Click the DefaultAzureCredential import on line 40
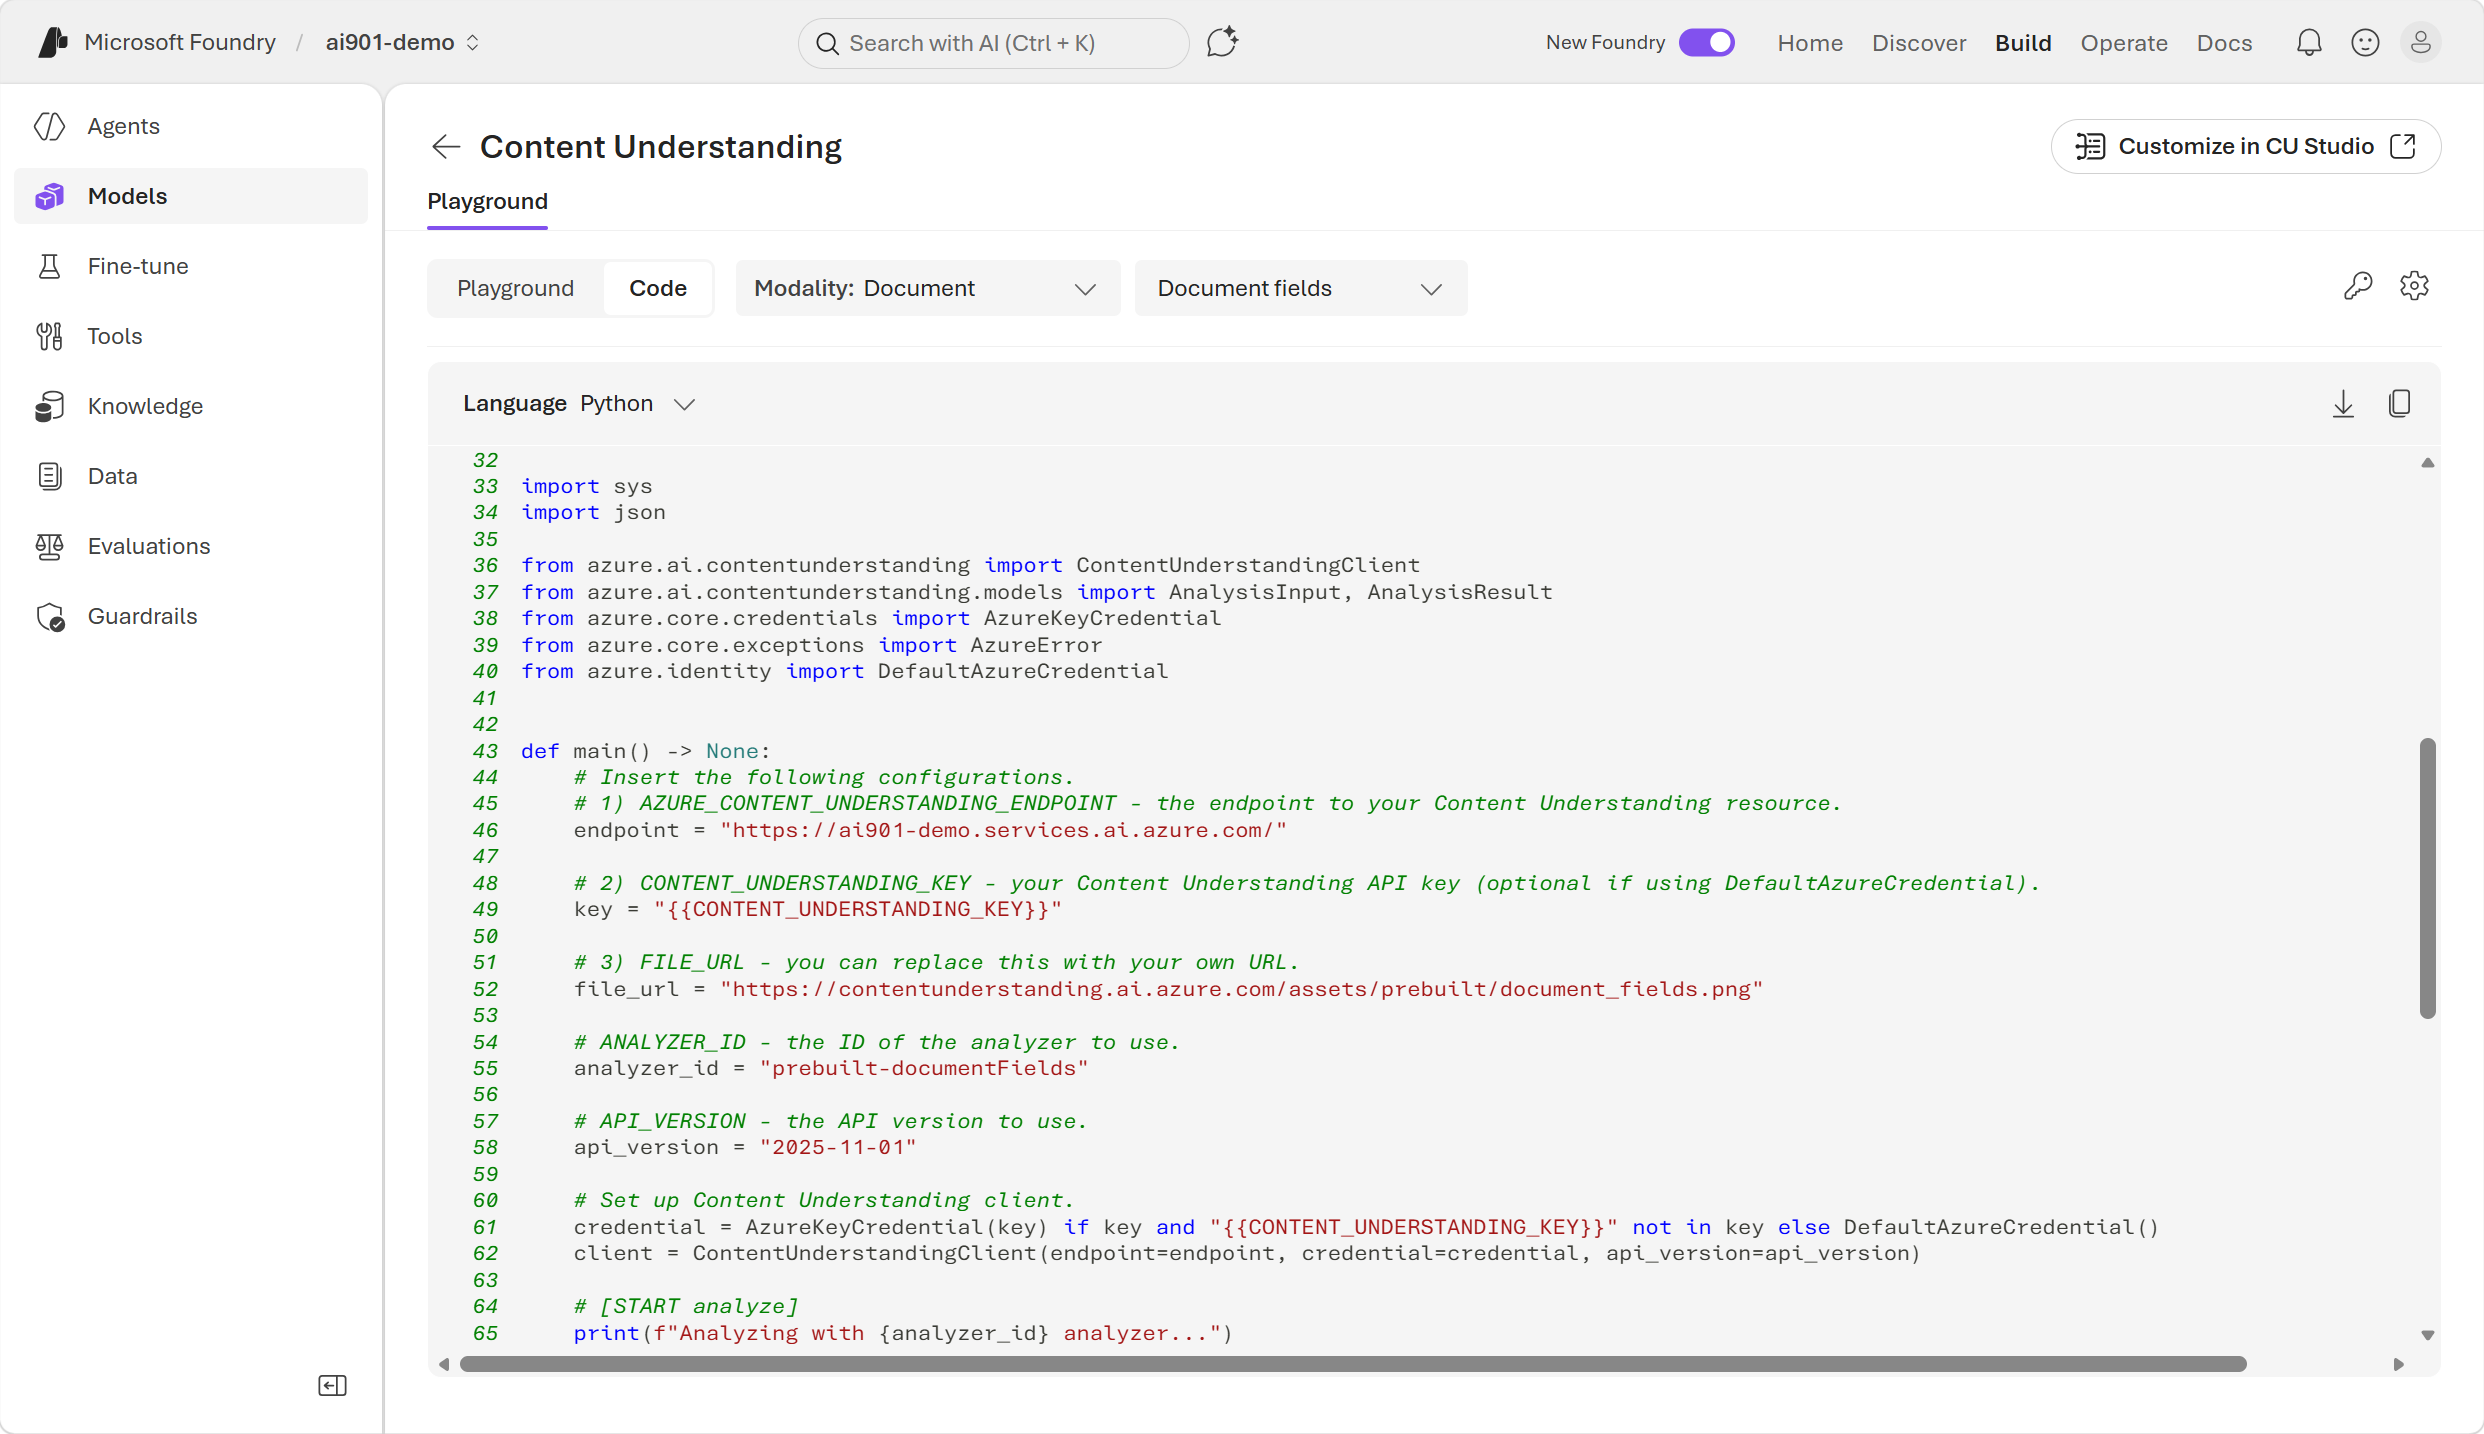This screenshot has height=1434, width=2484. [x=1022, y=671]
